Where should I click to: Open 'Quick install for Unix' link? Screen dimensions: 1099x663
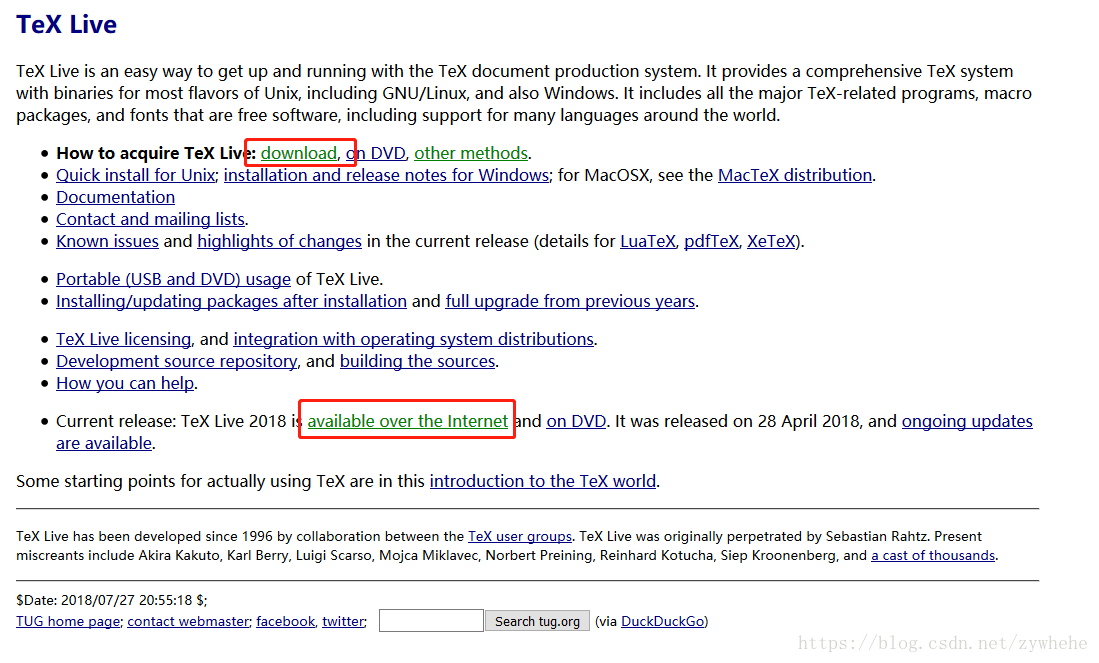[135, 175]
